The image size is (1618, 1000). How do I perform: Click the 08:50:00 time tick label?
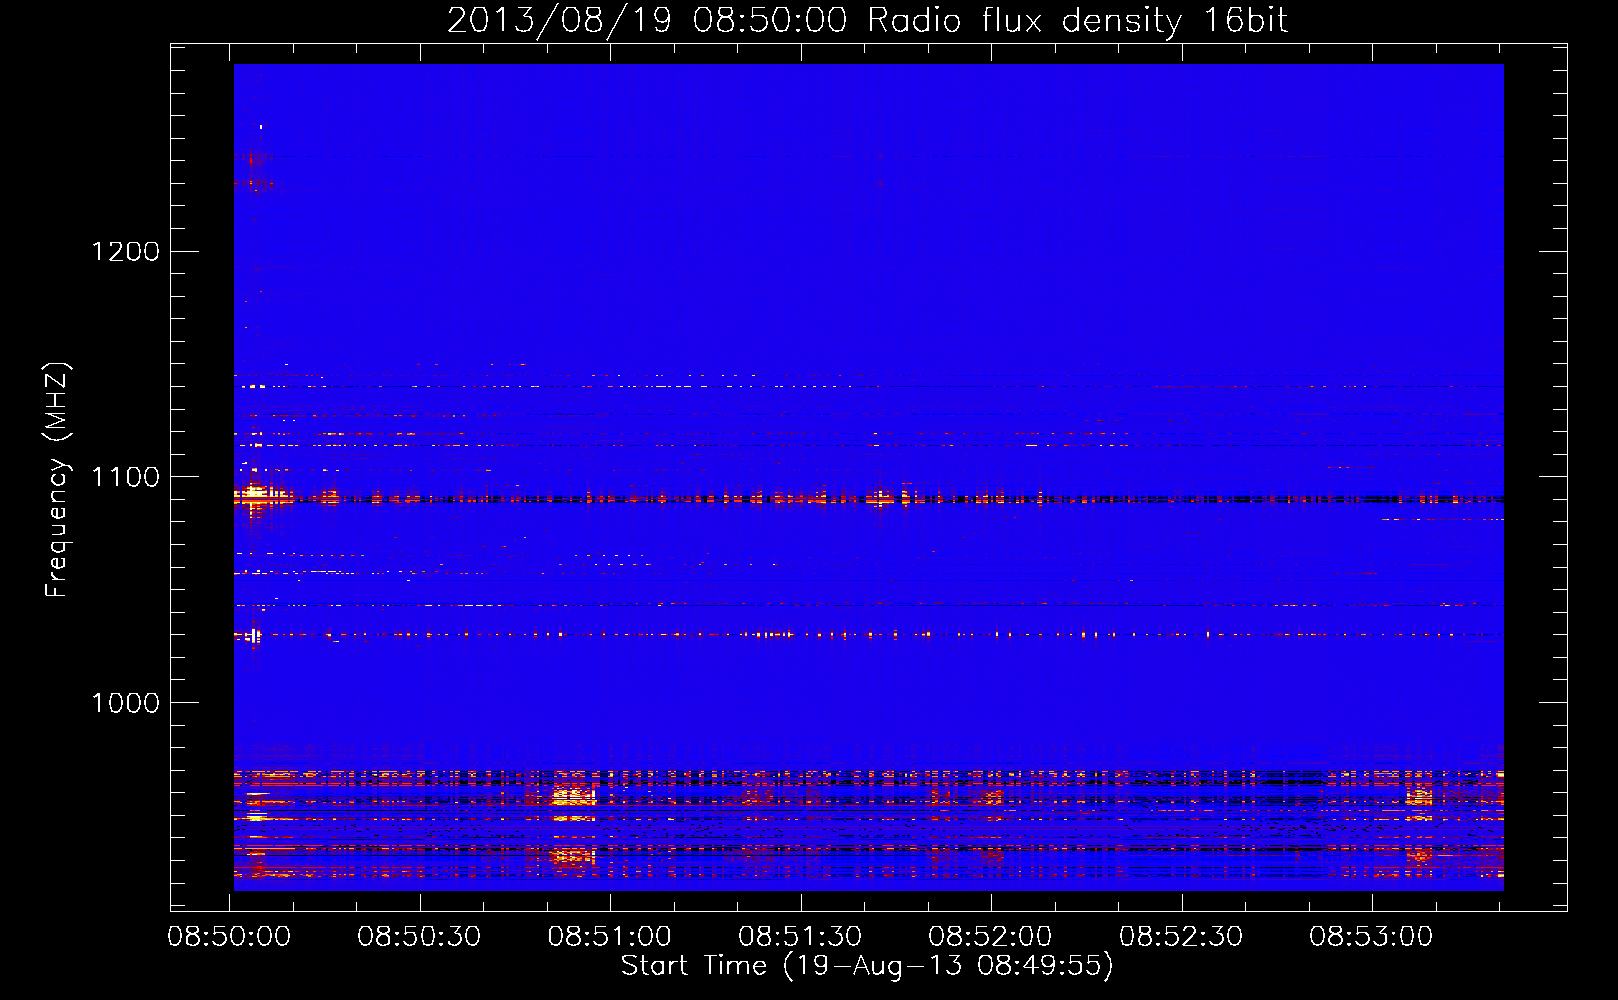tap(229, 937)
